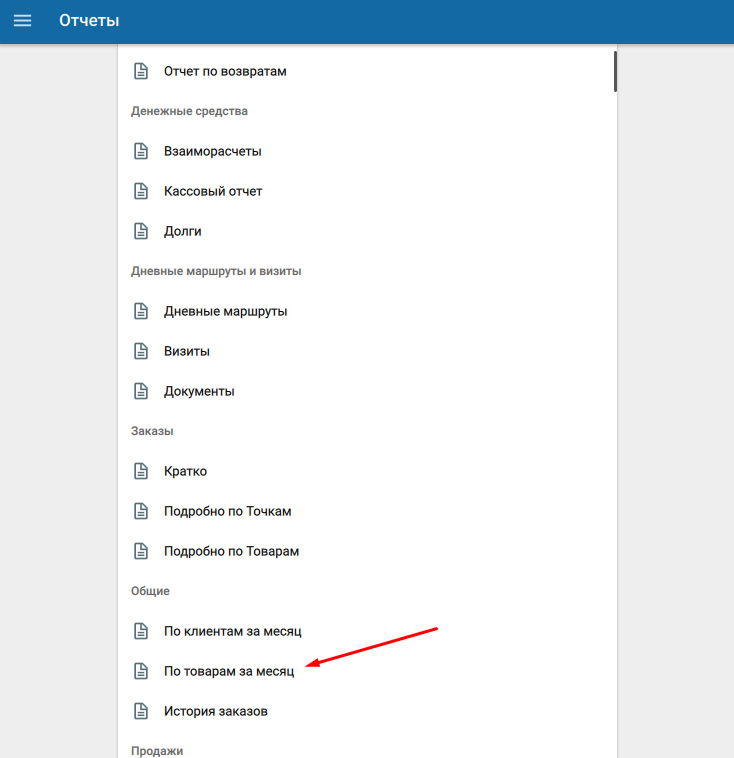Open the Долги report
Screen dimensions: 734x758
click(x=183, y=231)
